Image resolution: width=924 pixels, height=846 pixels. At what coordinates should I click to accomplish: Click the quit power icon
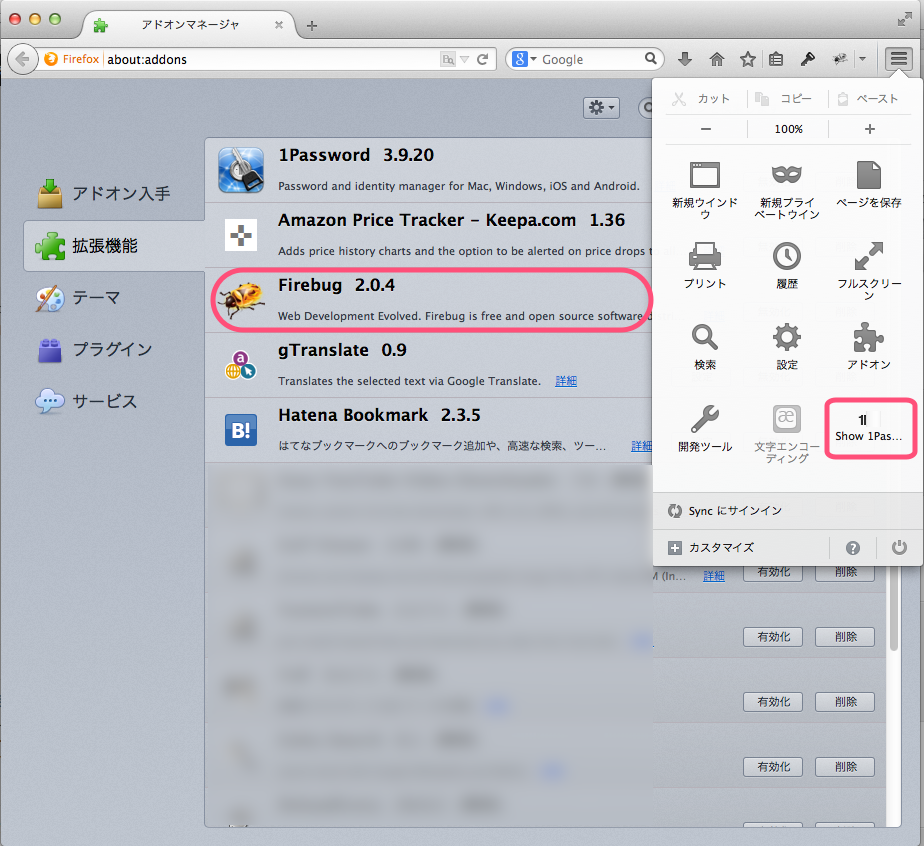click(x=899, y=547)
